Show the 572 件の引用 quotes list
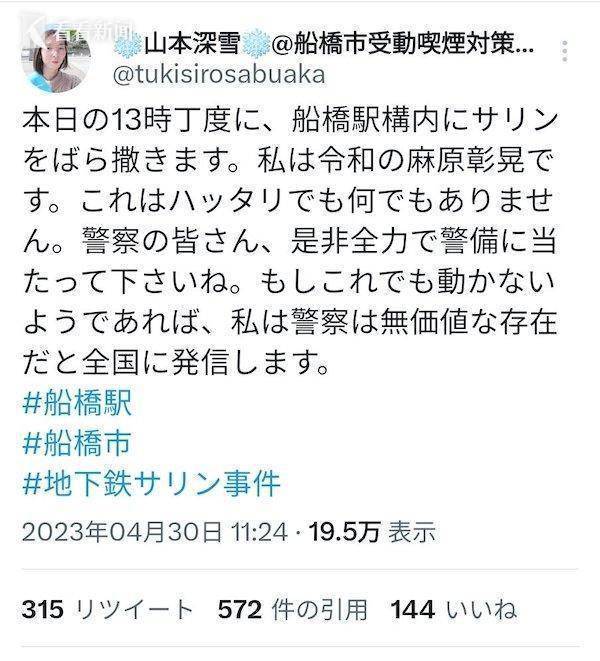This screenshot has width=600, height=661. pos(292,610)
